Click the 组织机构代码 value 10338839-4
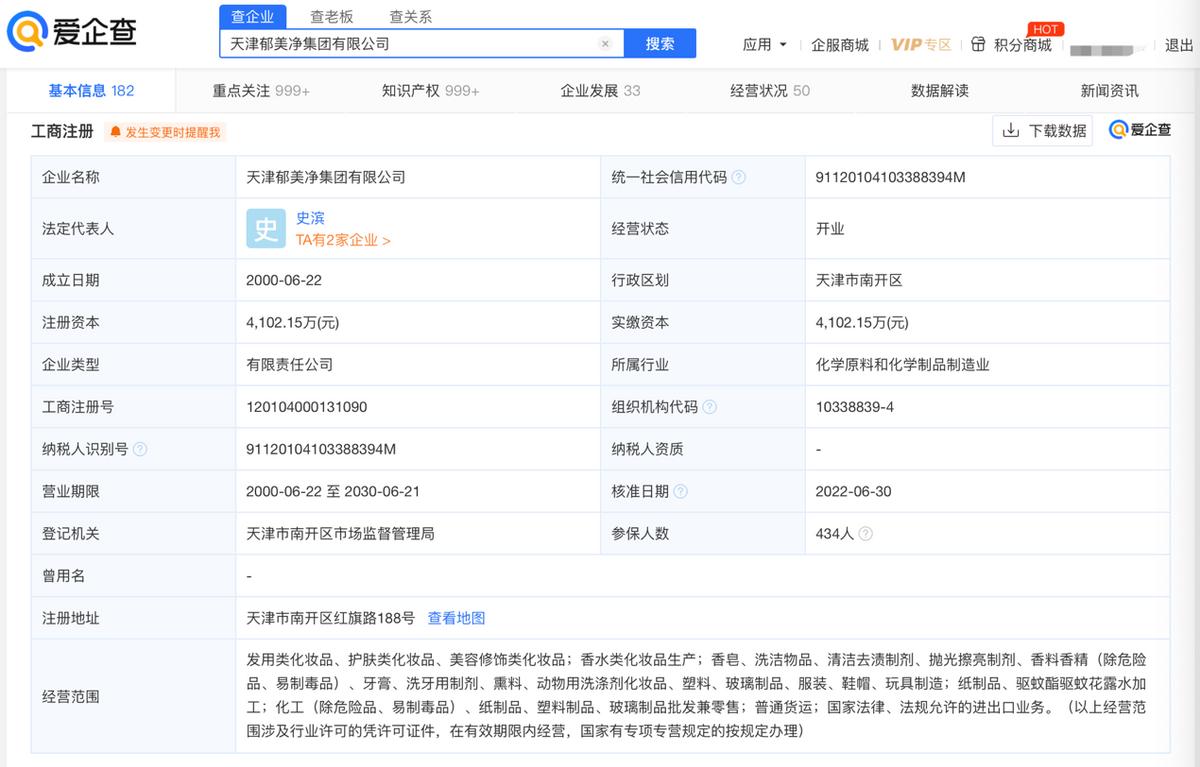This screenshot has width=1200, height=767. click(855, 407)
